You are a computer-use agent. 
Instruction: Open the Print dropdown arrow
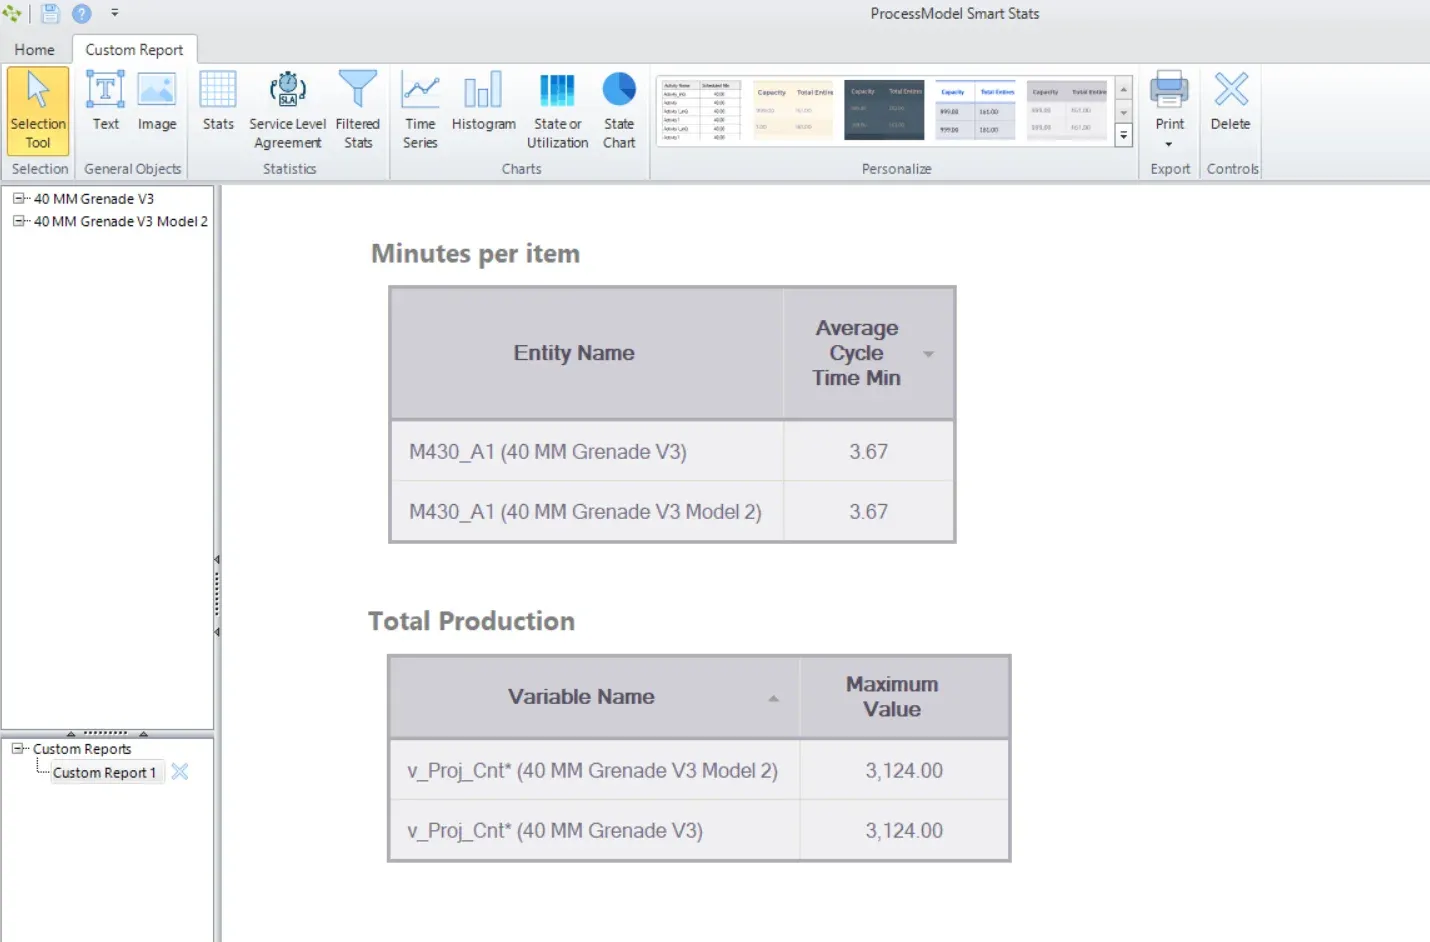pyautogui.click(x=1169, y=144)
